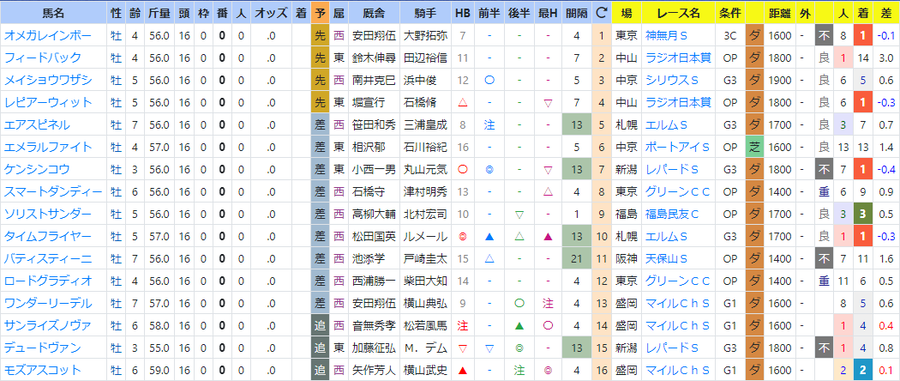Click the 59.0 weight cell for モズアスコット
This screenshot has height=381, width=900.
tap(158, 370)
